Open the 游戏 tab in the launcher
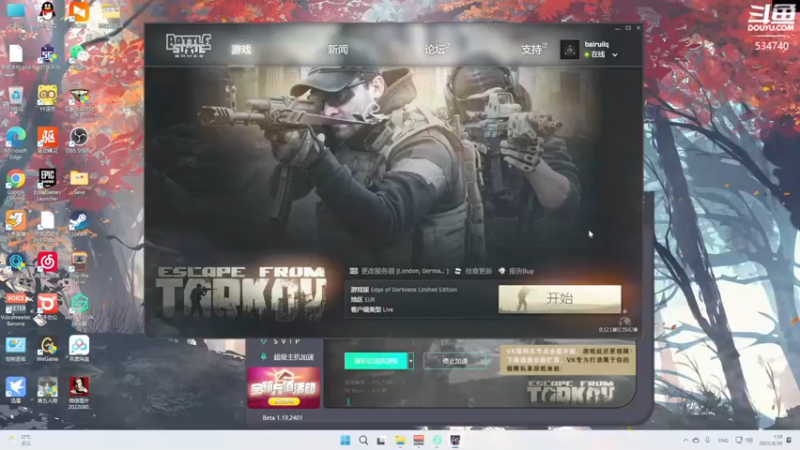Image resolution: width=800 pixels, height=450 pixels. [241, 49]
